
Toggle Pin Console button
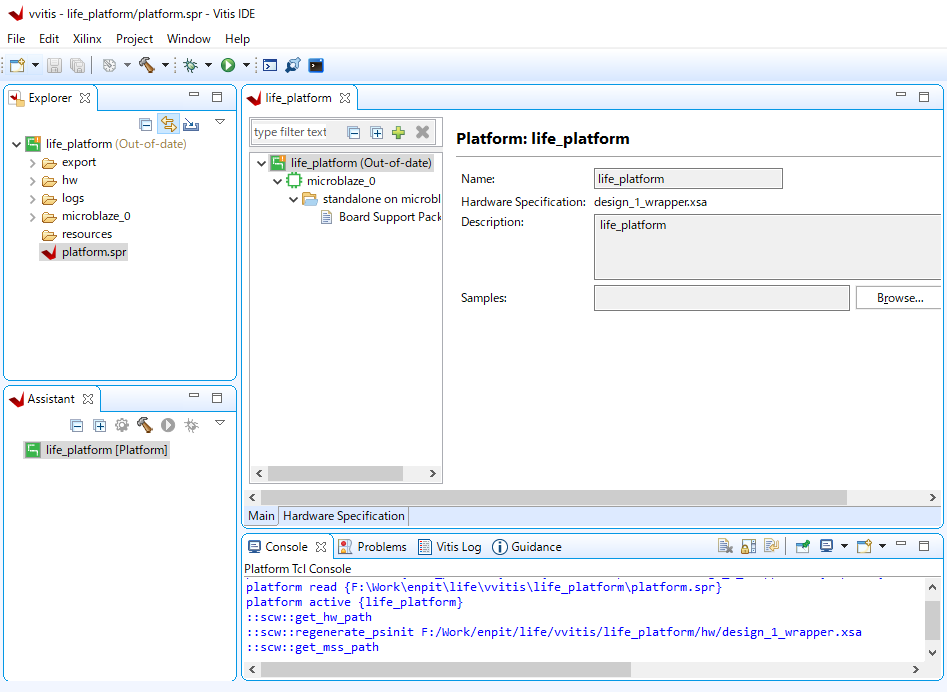point(803,546)
